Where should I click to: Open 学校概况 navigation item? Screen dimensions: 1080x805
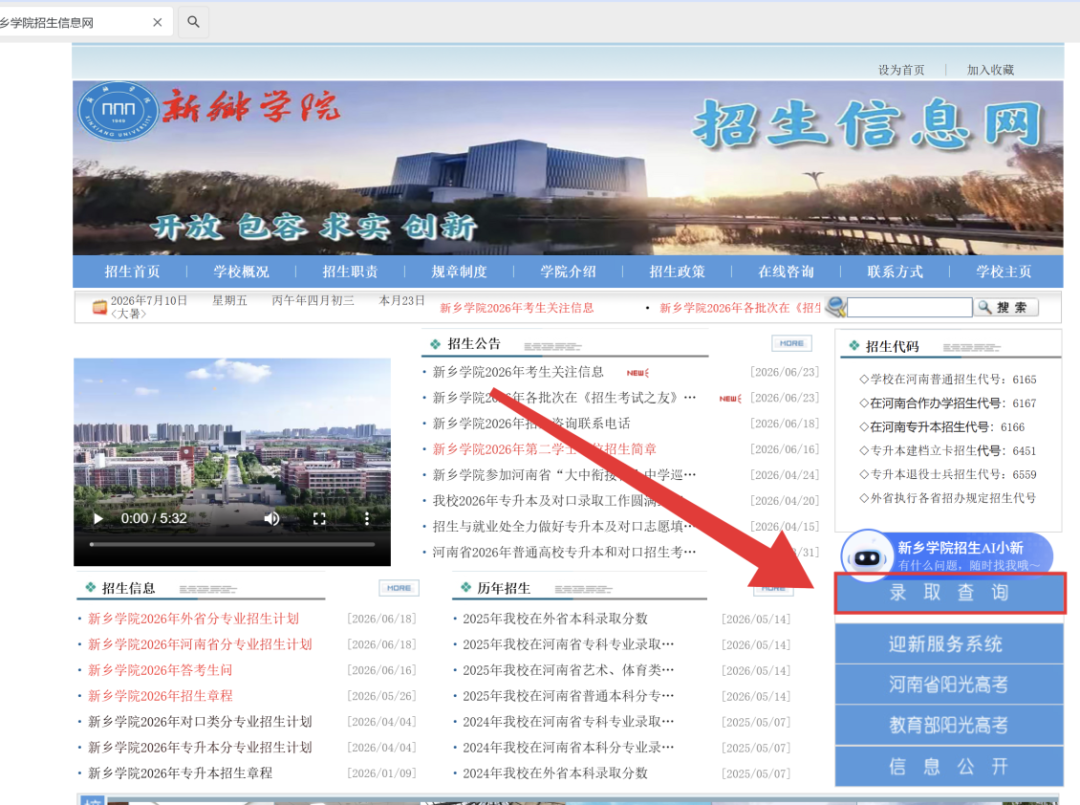(241, 272)
